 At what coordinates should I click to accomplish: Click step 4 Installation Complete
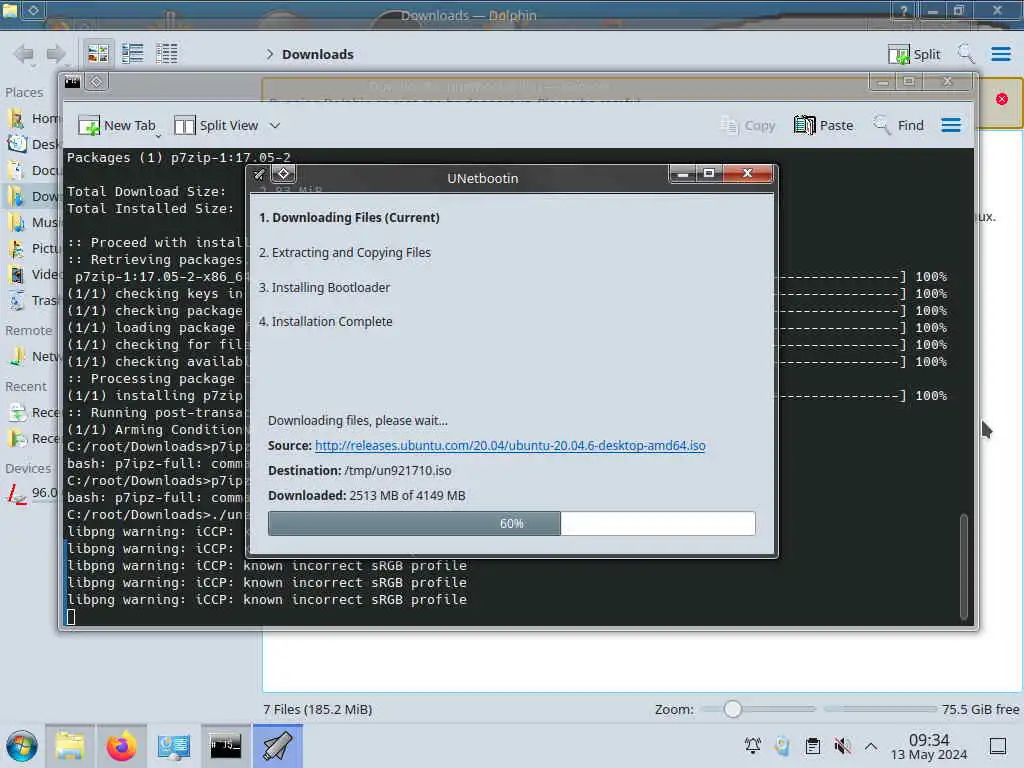click(x=326, y=322)
